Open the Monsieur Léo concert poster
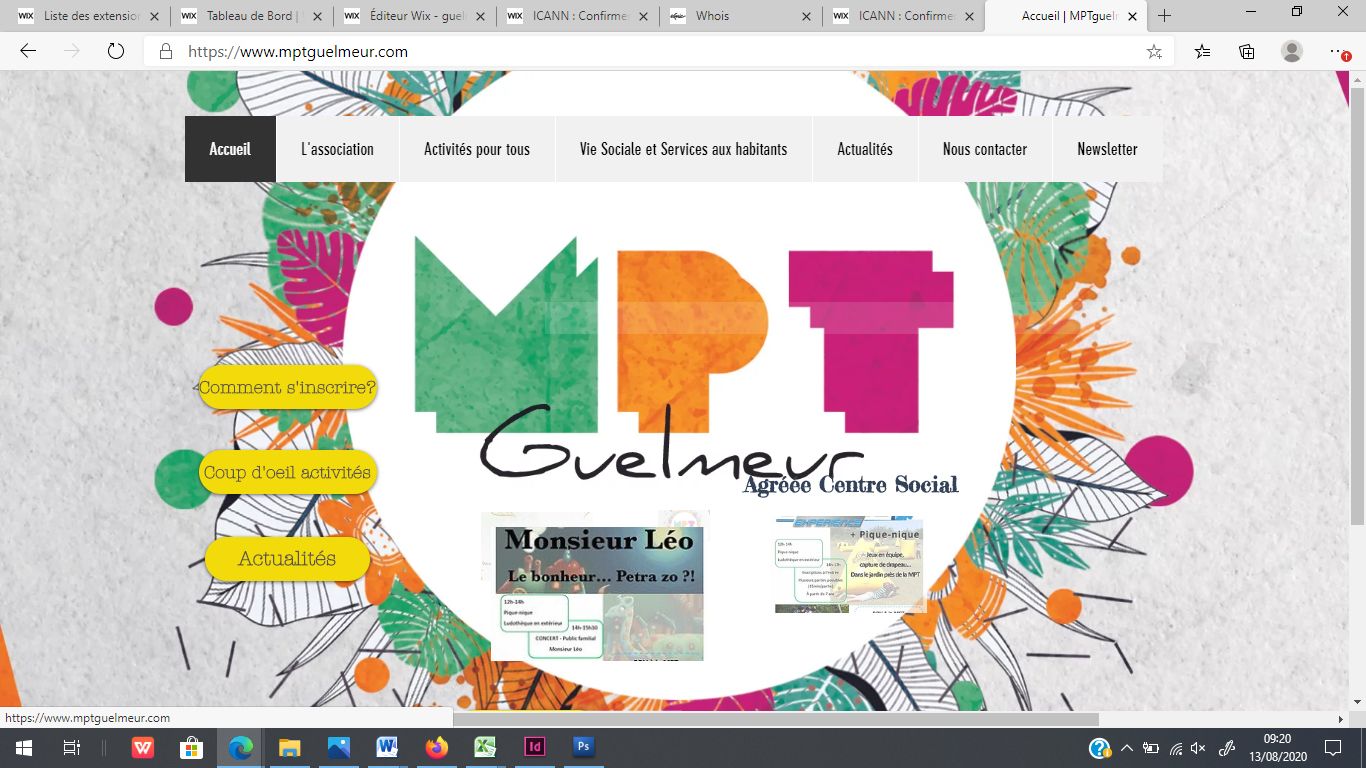 tap(597, 586)
